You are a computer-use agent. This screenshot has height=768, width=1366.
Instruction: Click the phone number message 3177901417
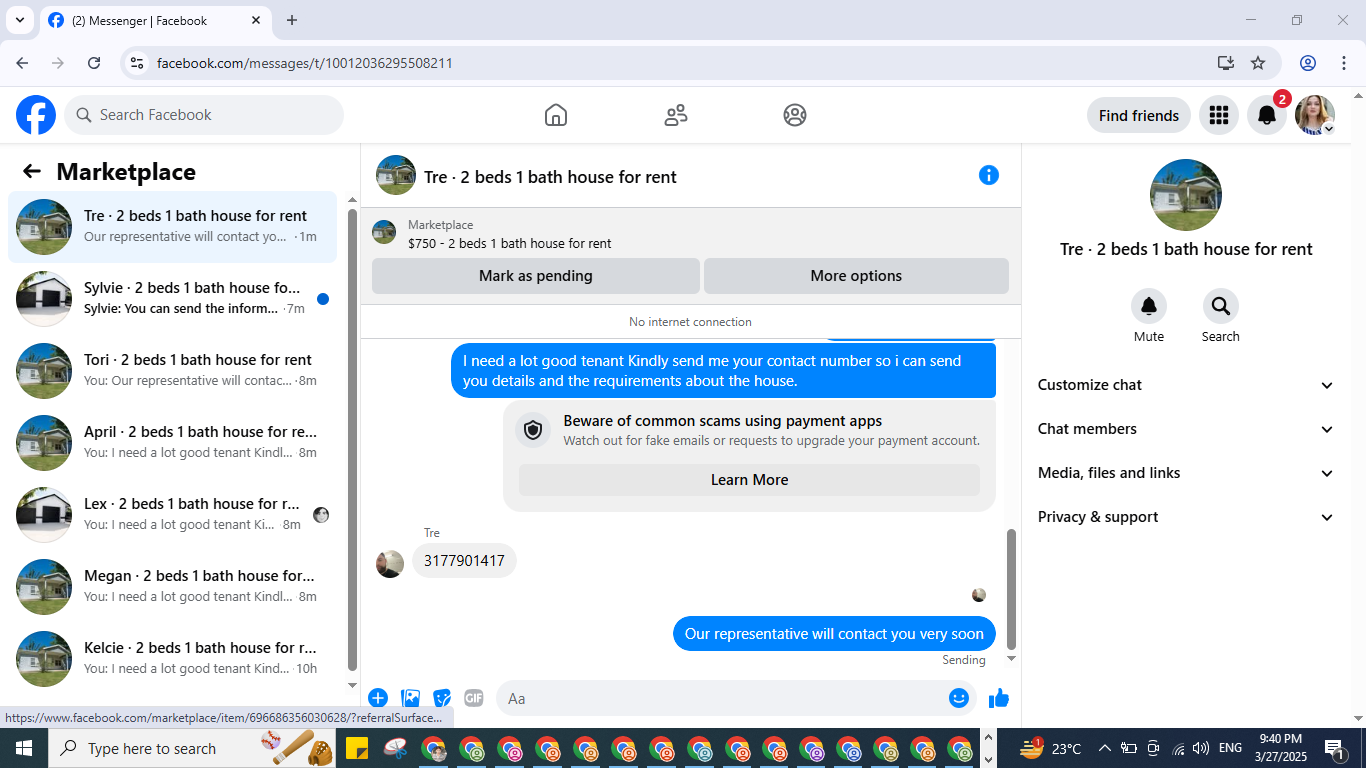464,560
